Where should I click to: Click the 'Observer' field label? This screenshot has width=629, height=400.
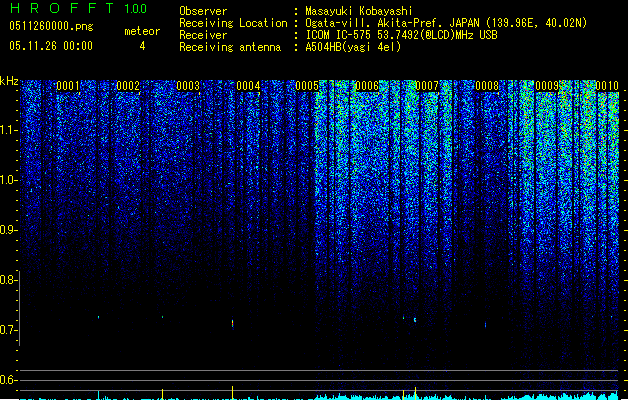[203, 11]
